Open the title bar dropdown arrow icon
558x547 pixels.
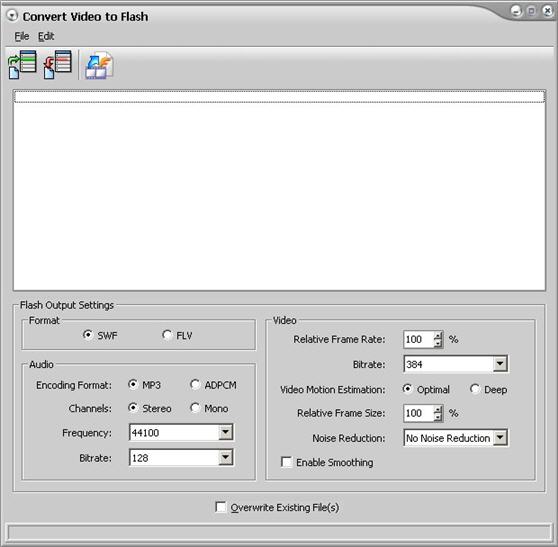click(12, 16)
